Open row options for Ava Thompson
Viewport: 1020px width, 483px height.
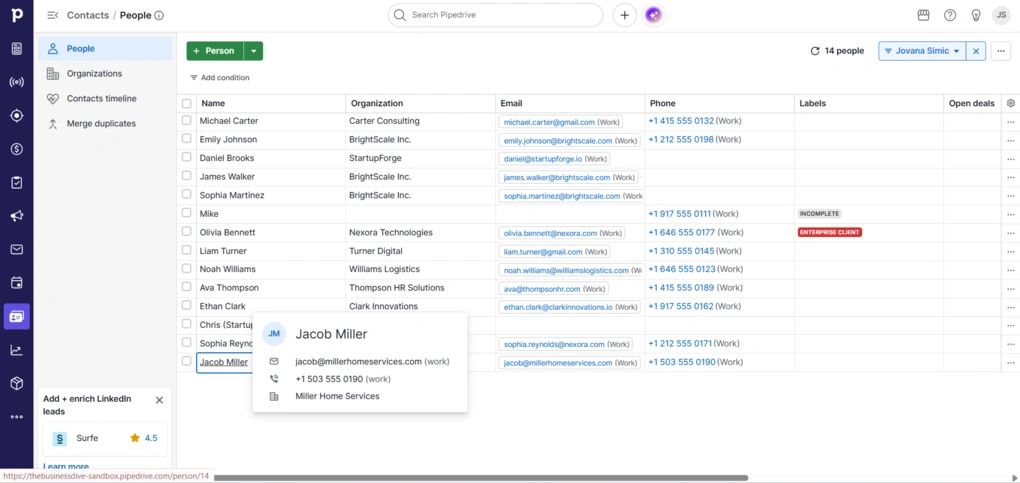click(1010, 288)
